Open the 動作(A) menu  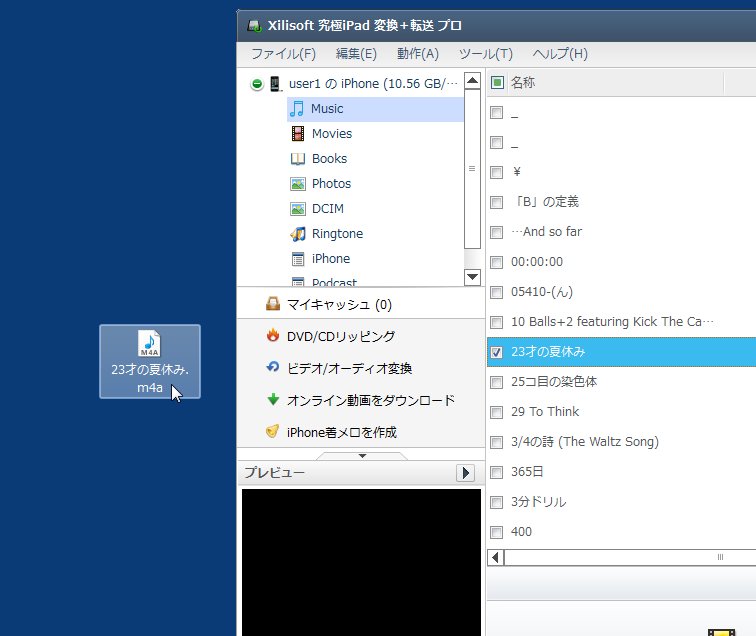click(418, 54)
